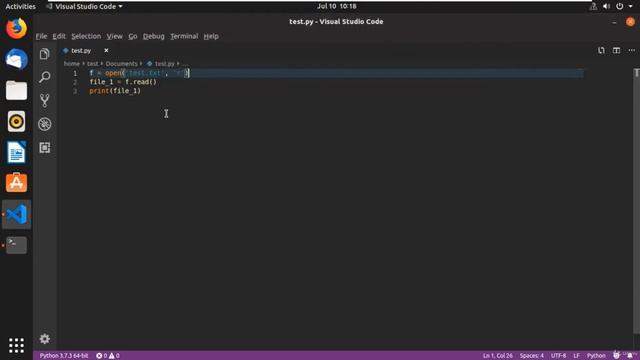Launch Thunderbird mail from the dock
Image resolution: width=640 pixels, height=360 pixels.
[16, 59]
